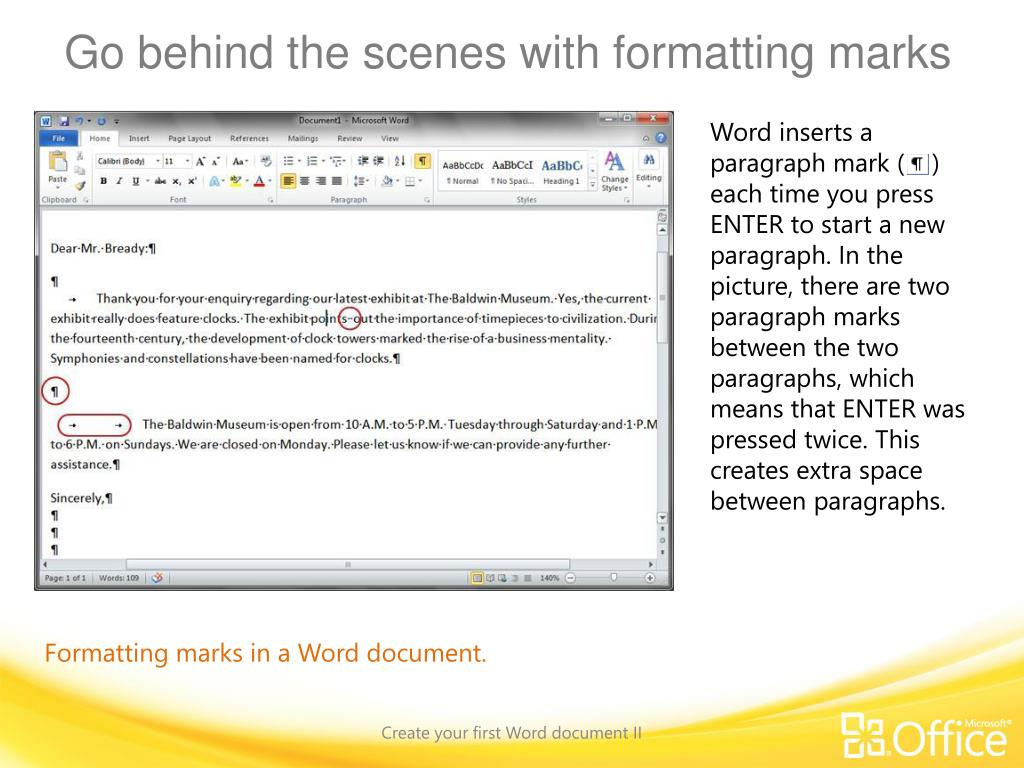Apply Subscript formatting
The height and width of the screenshot is (768, 1024).
point(176,181)
